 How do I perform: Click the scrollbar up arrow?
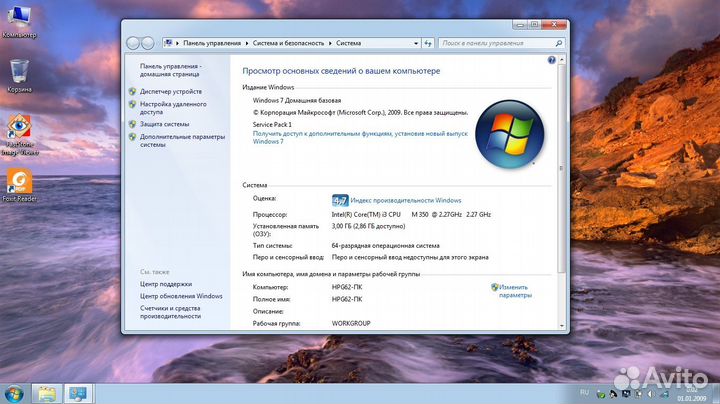[562, 60]
